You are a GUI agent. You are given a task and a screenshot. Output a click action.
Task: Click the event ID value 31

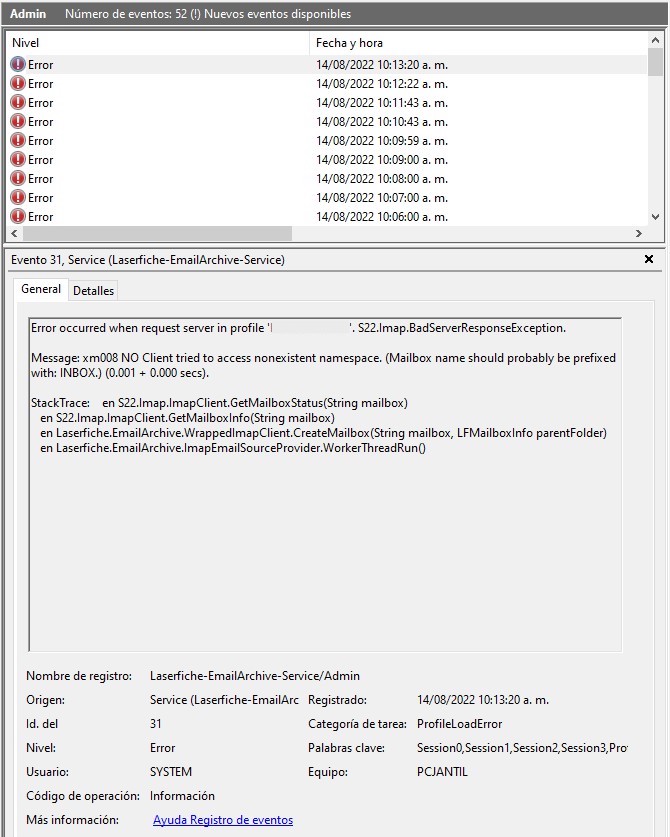(x=155, y=724)
